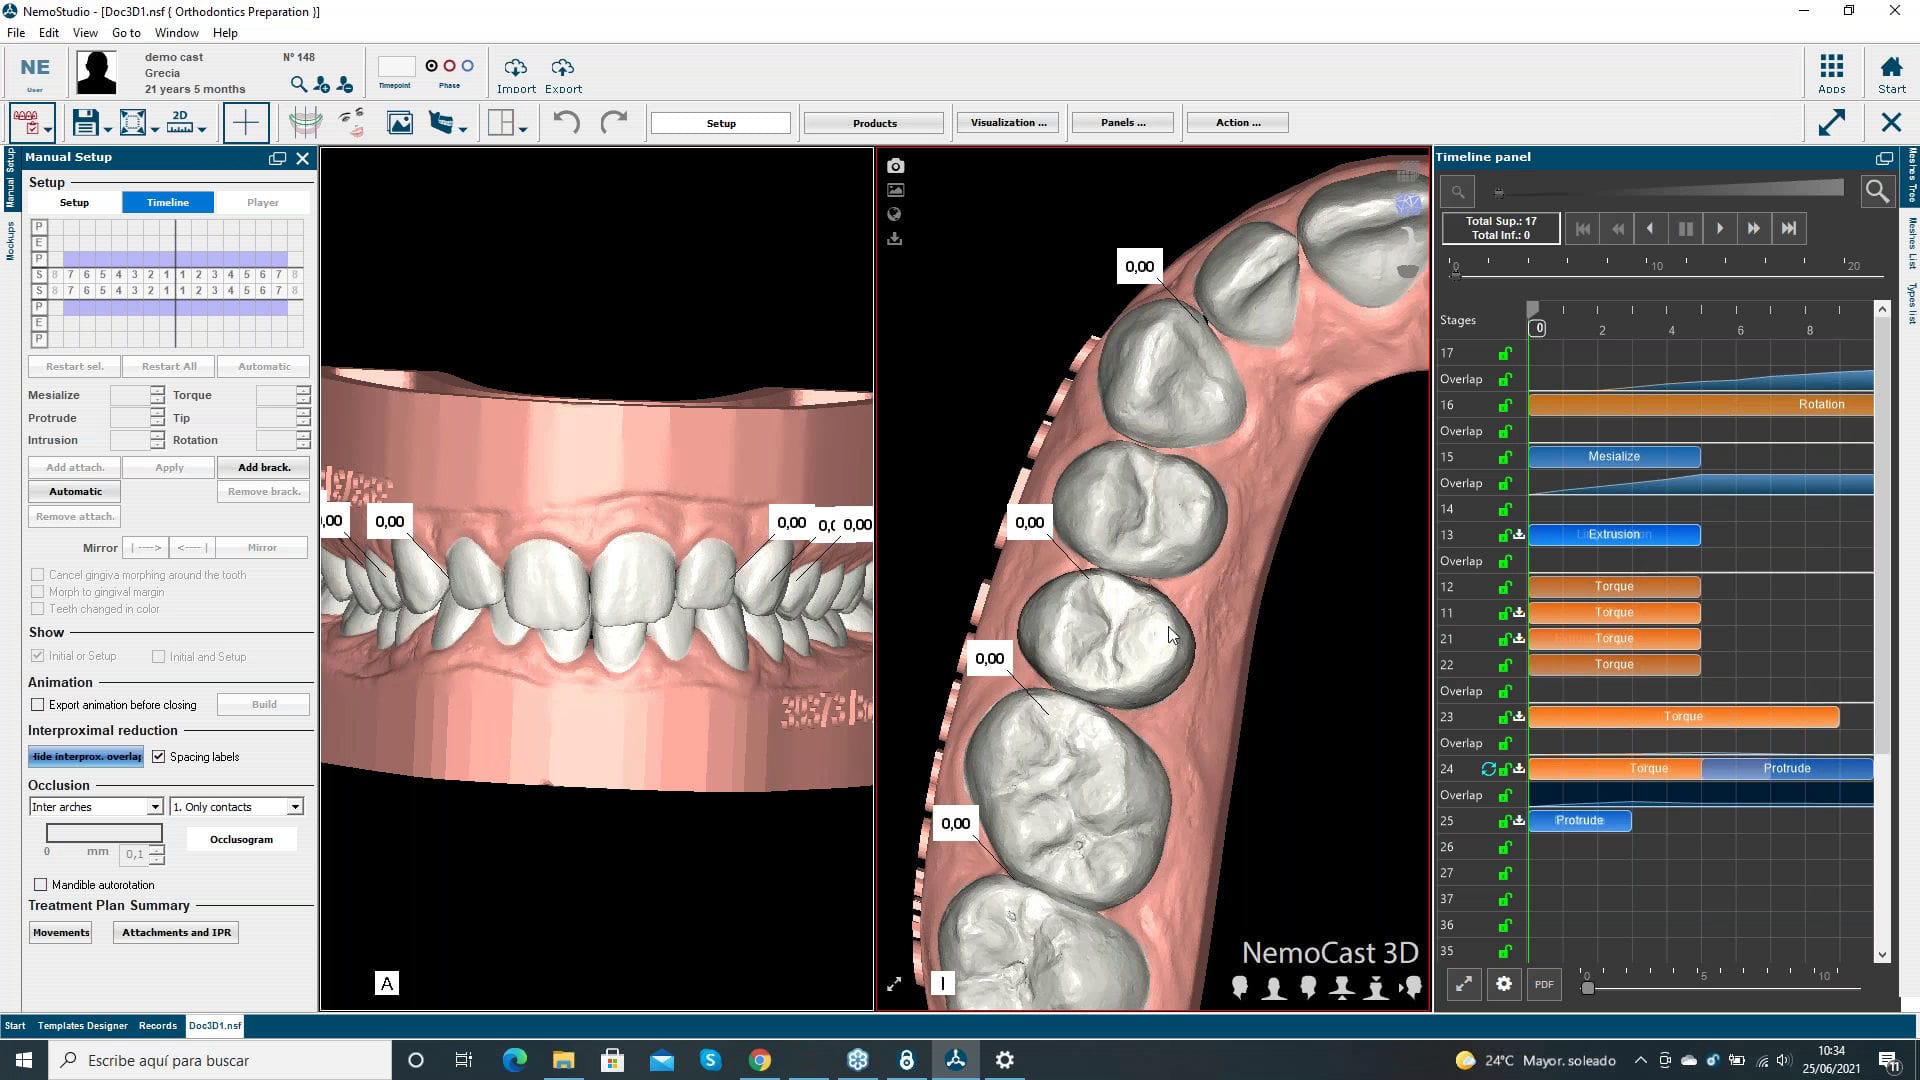The width and height of the screenshot is (1920, 1080).
Task: Open the 'Go to' menu
Action: (126, 32)
